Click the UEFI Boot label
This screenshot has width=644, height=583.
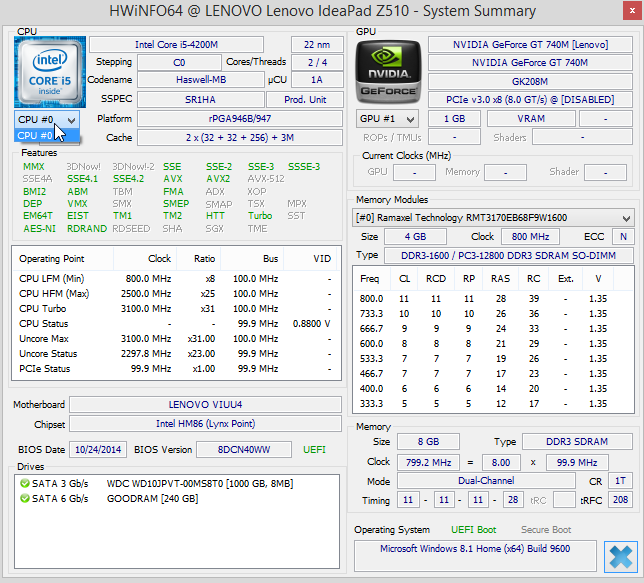474,530
